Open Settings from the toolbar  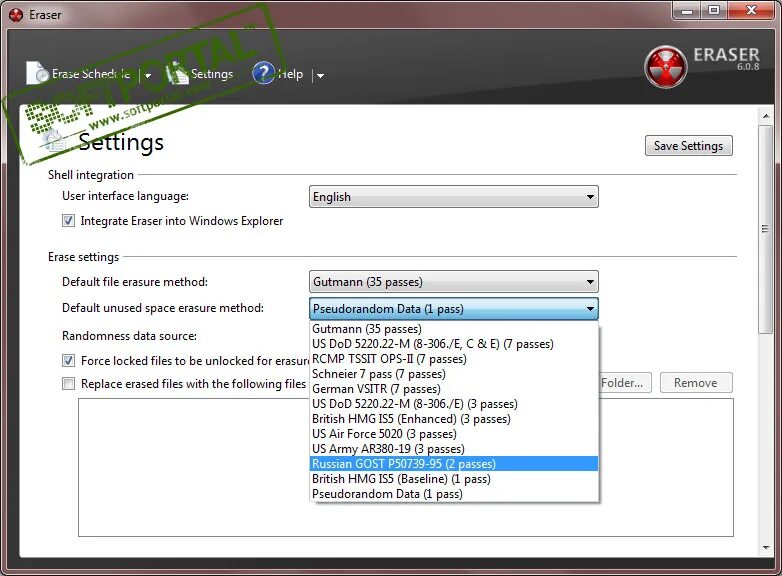[x=200, y=74]
